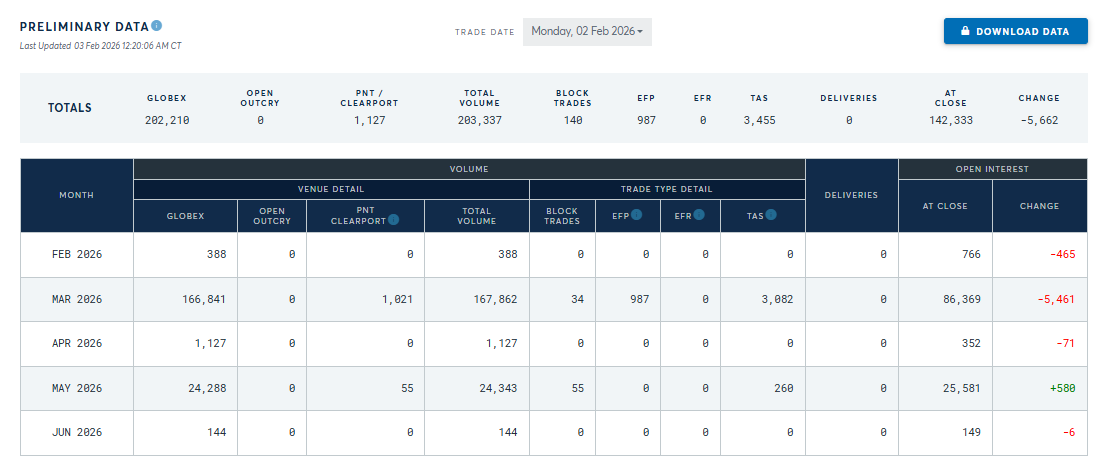Click the Last Updated timestamp text
This screenshot has height=456, width=1110.
[101, 45]
